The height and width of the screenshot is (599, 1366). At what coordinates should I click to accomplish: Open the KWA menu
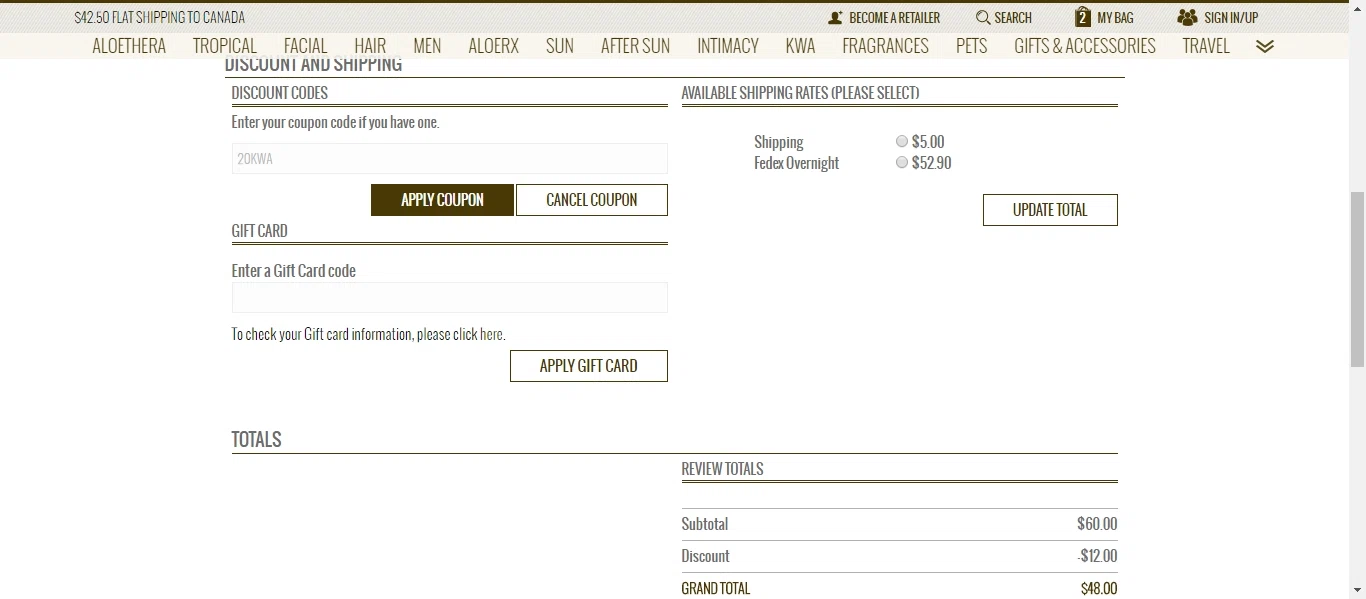tap(800, 46)
